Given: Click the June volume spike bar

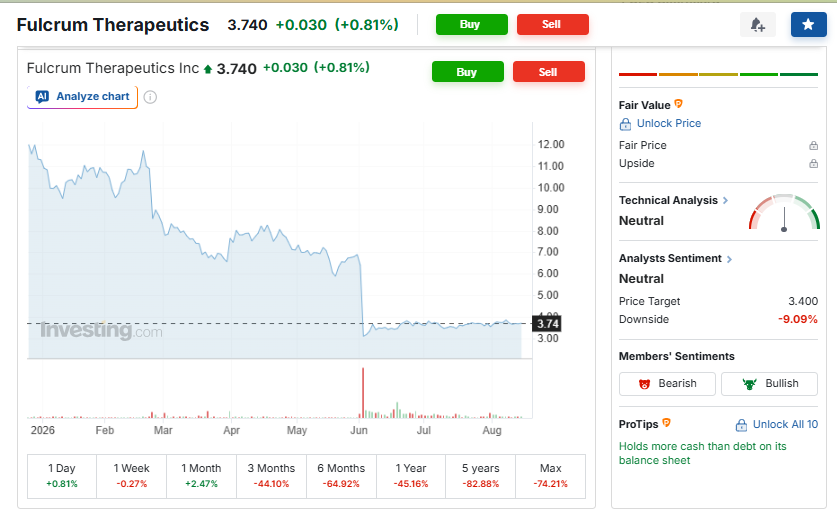Looking at the screenshot, I should click(363, 392).
